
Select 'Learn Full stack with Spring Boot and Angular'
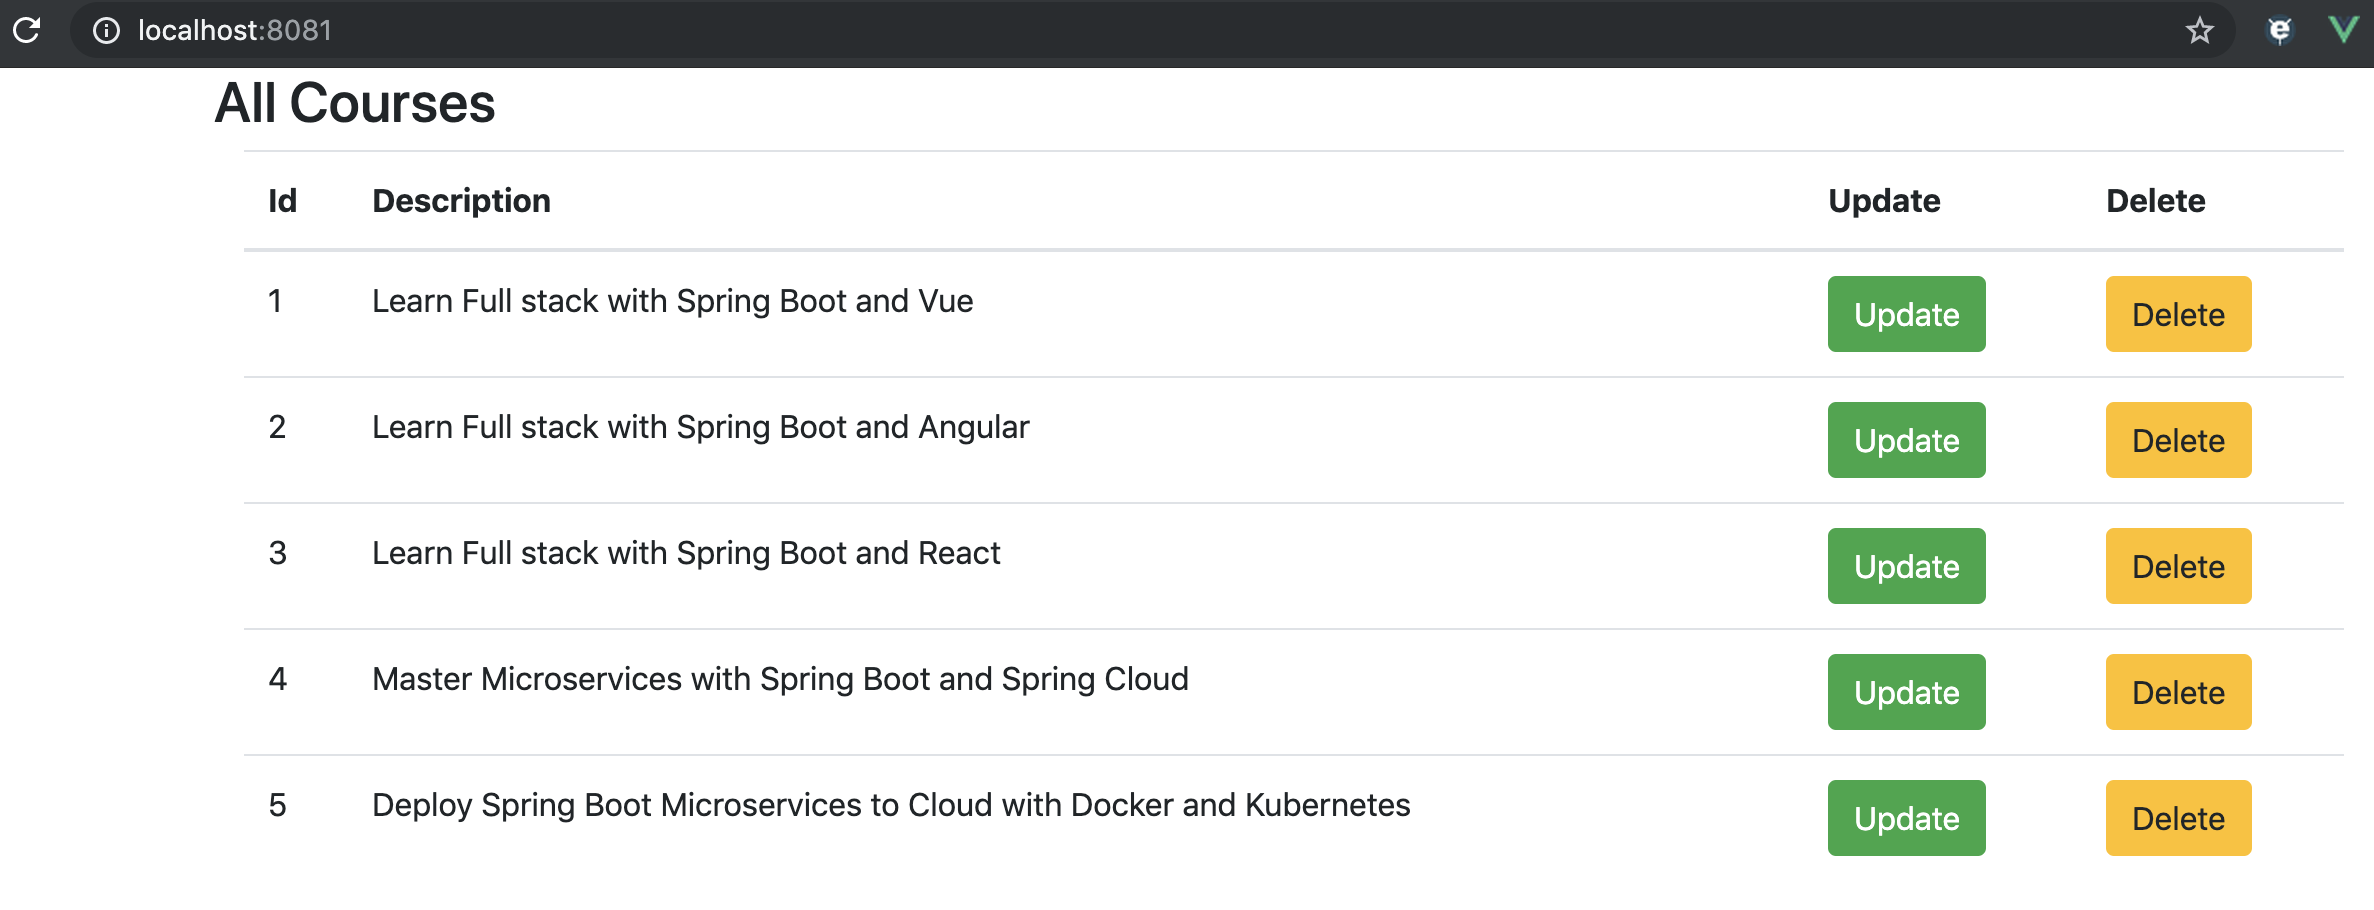[x=700, y=427]
